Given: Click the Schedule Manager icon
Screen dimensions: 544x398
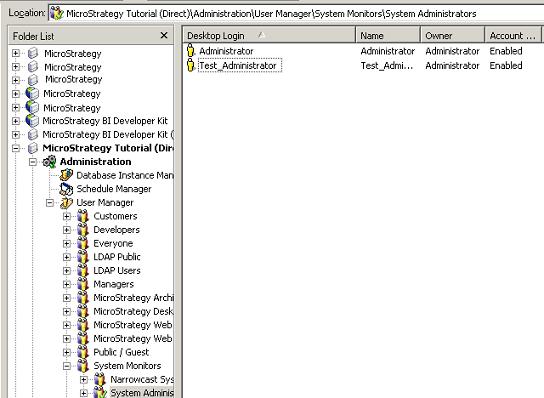Looking at the screenshot, I should (66, 189).
